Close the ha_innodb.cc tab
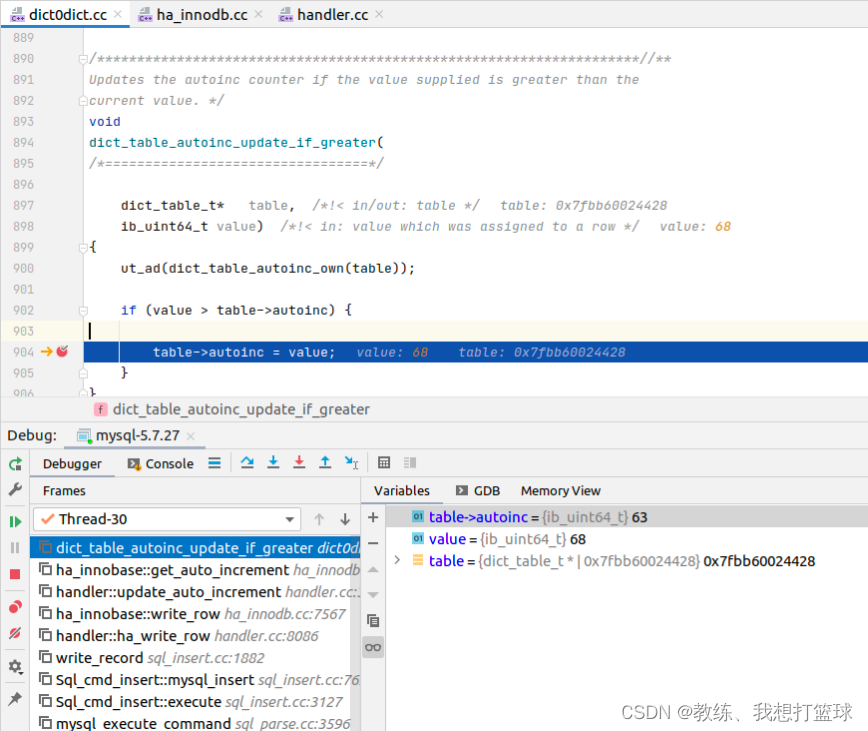 point(259,15)
